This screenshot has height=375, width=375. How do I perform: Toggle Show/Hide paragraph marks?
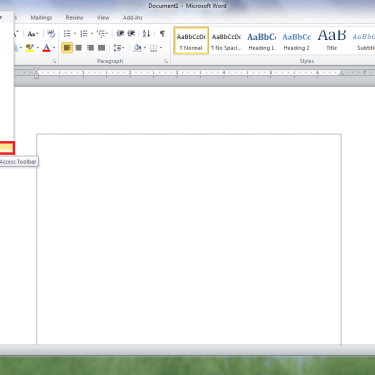pyautogui.click(x=162, y=34)
